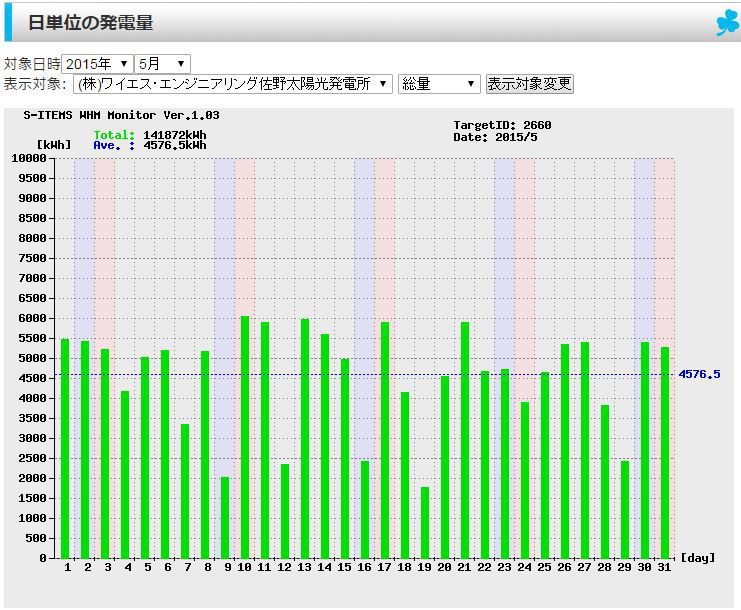Click the 対象日時 label

click(32, 64)
